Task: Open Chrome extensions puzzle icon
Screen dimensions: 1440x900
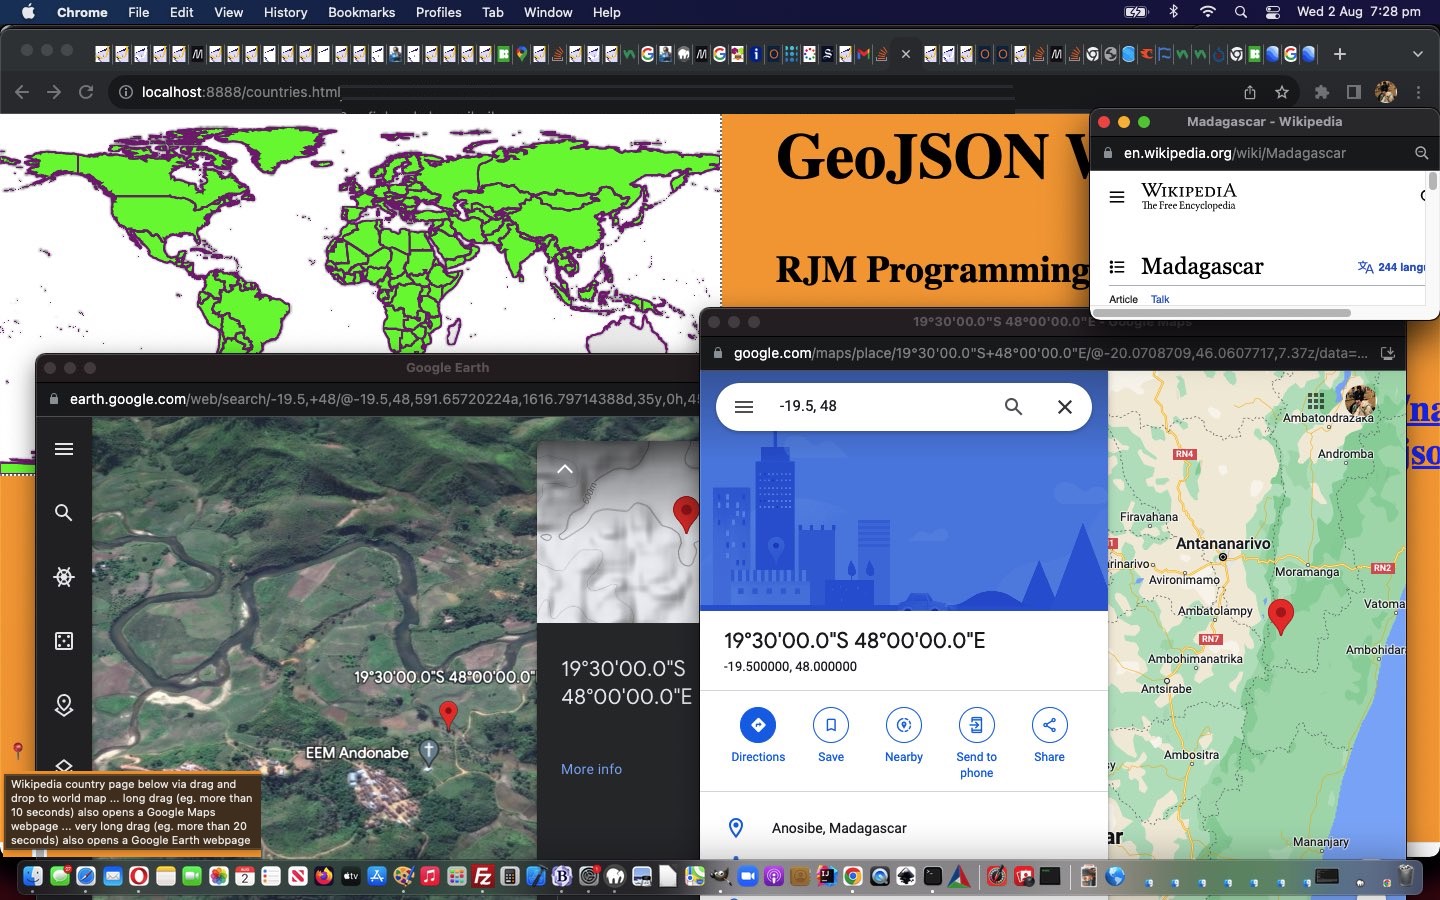Action: click(x=1322, y=92)
